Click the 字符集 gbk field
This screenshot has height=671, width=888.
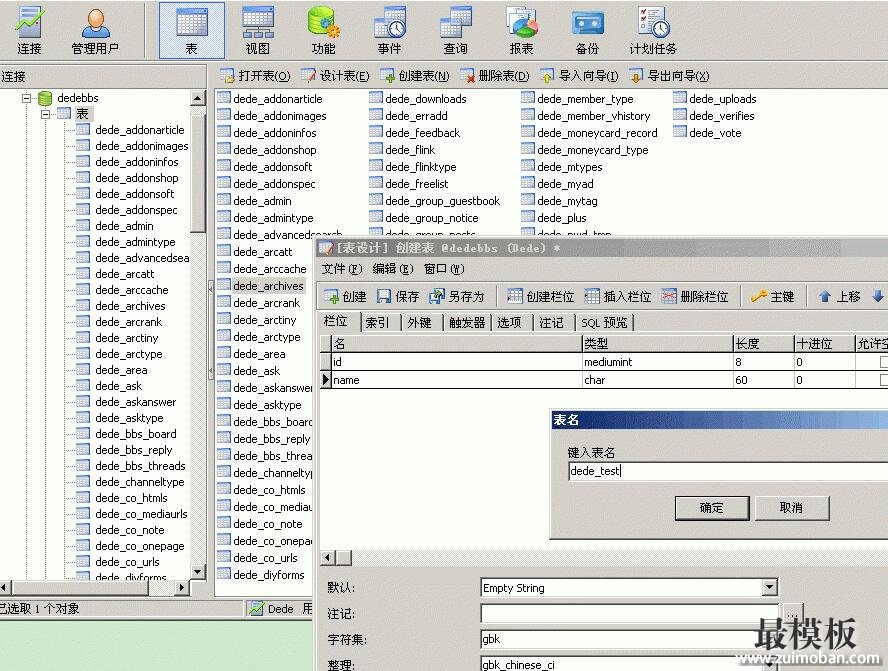(x=629, y=639)
